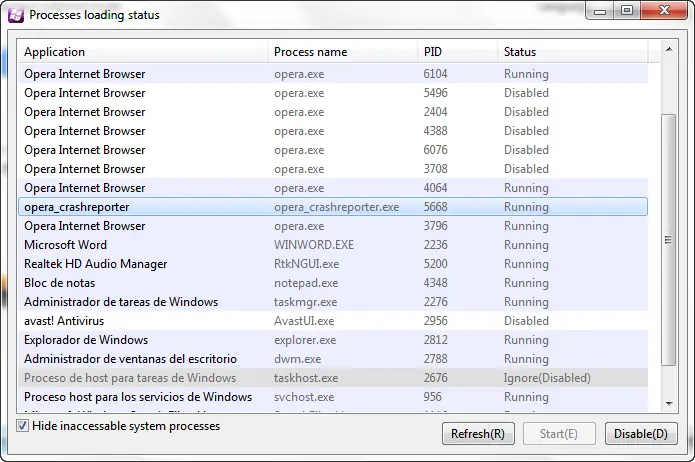Select the opera_crashreporter row
The image size is (695, 462).
pos(333,207)
